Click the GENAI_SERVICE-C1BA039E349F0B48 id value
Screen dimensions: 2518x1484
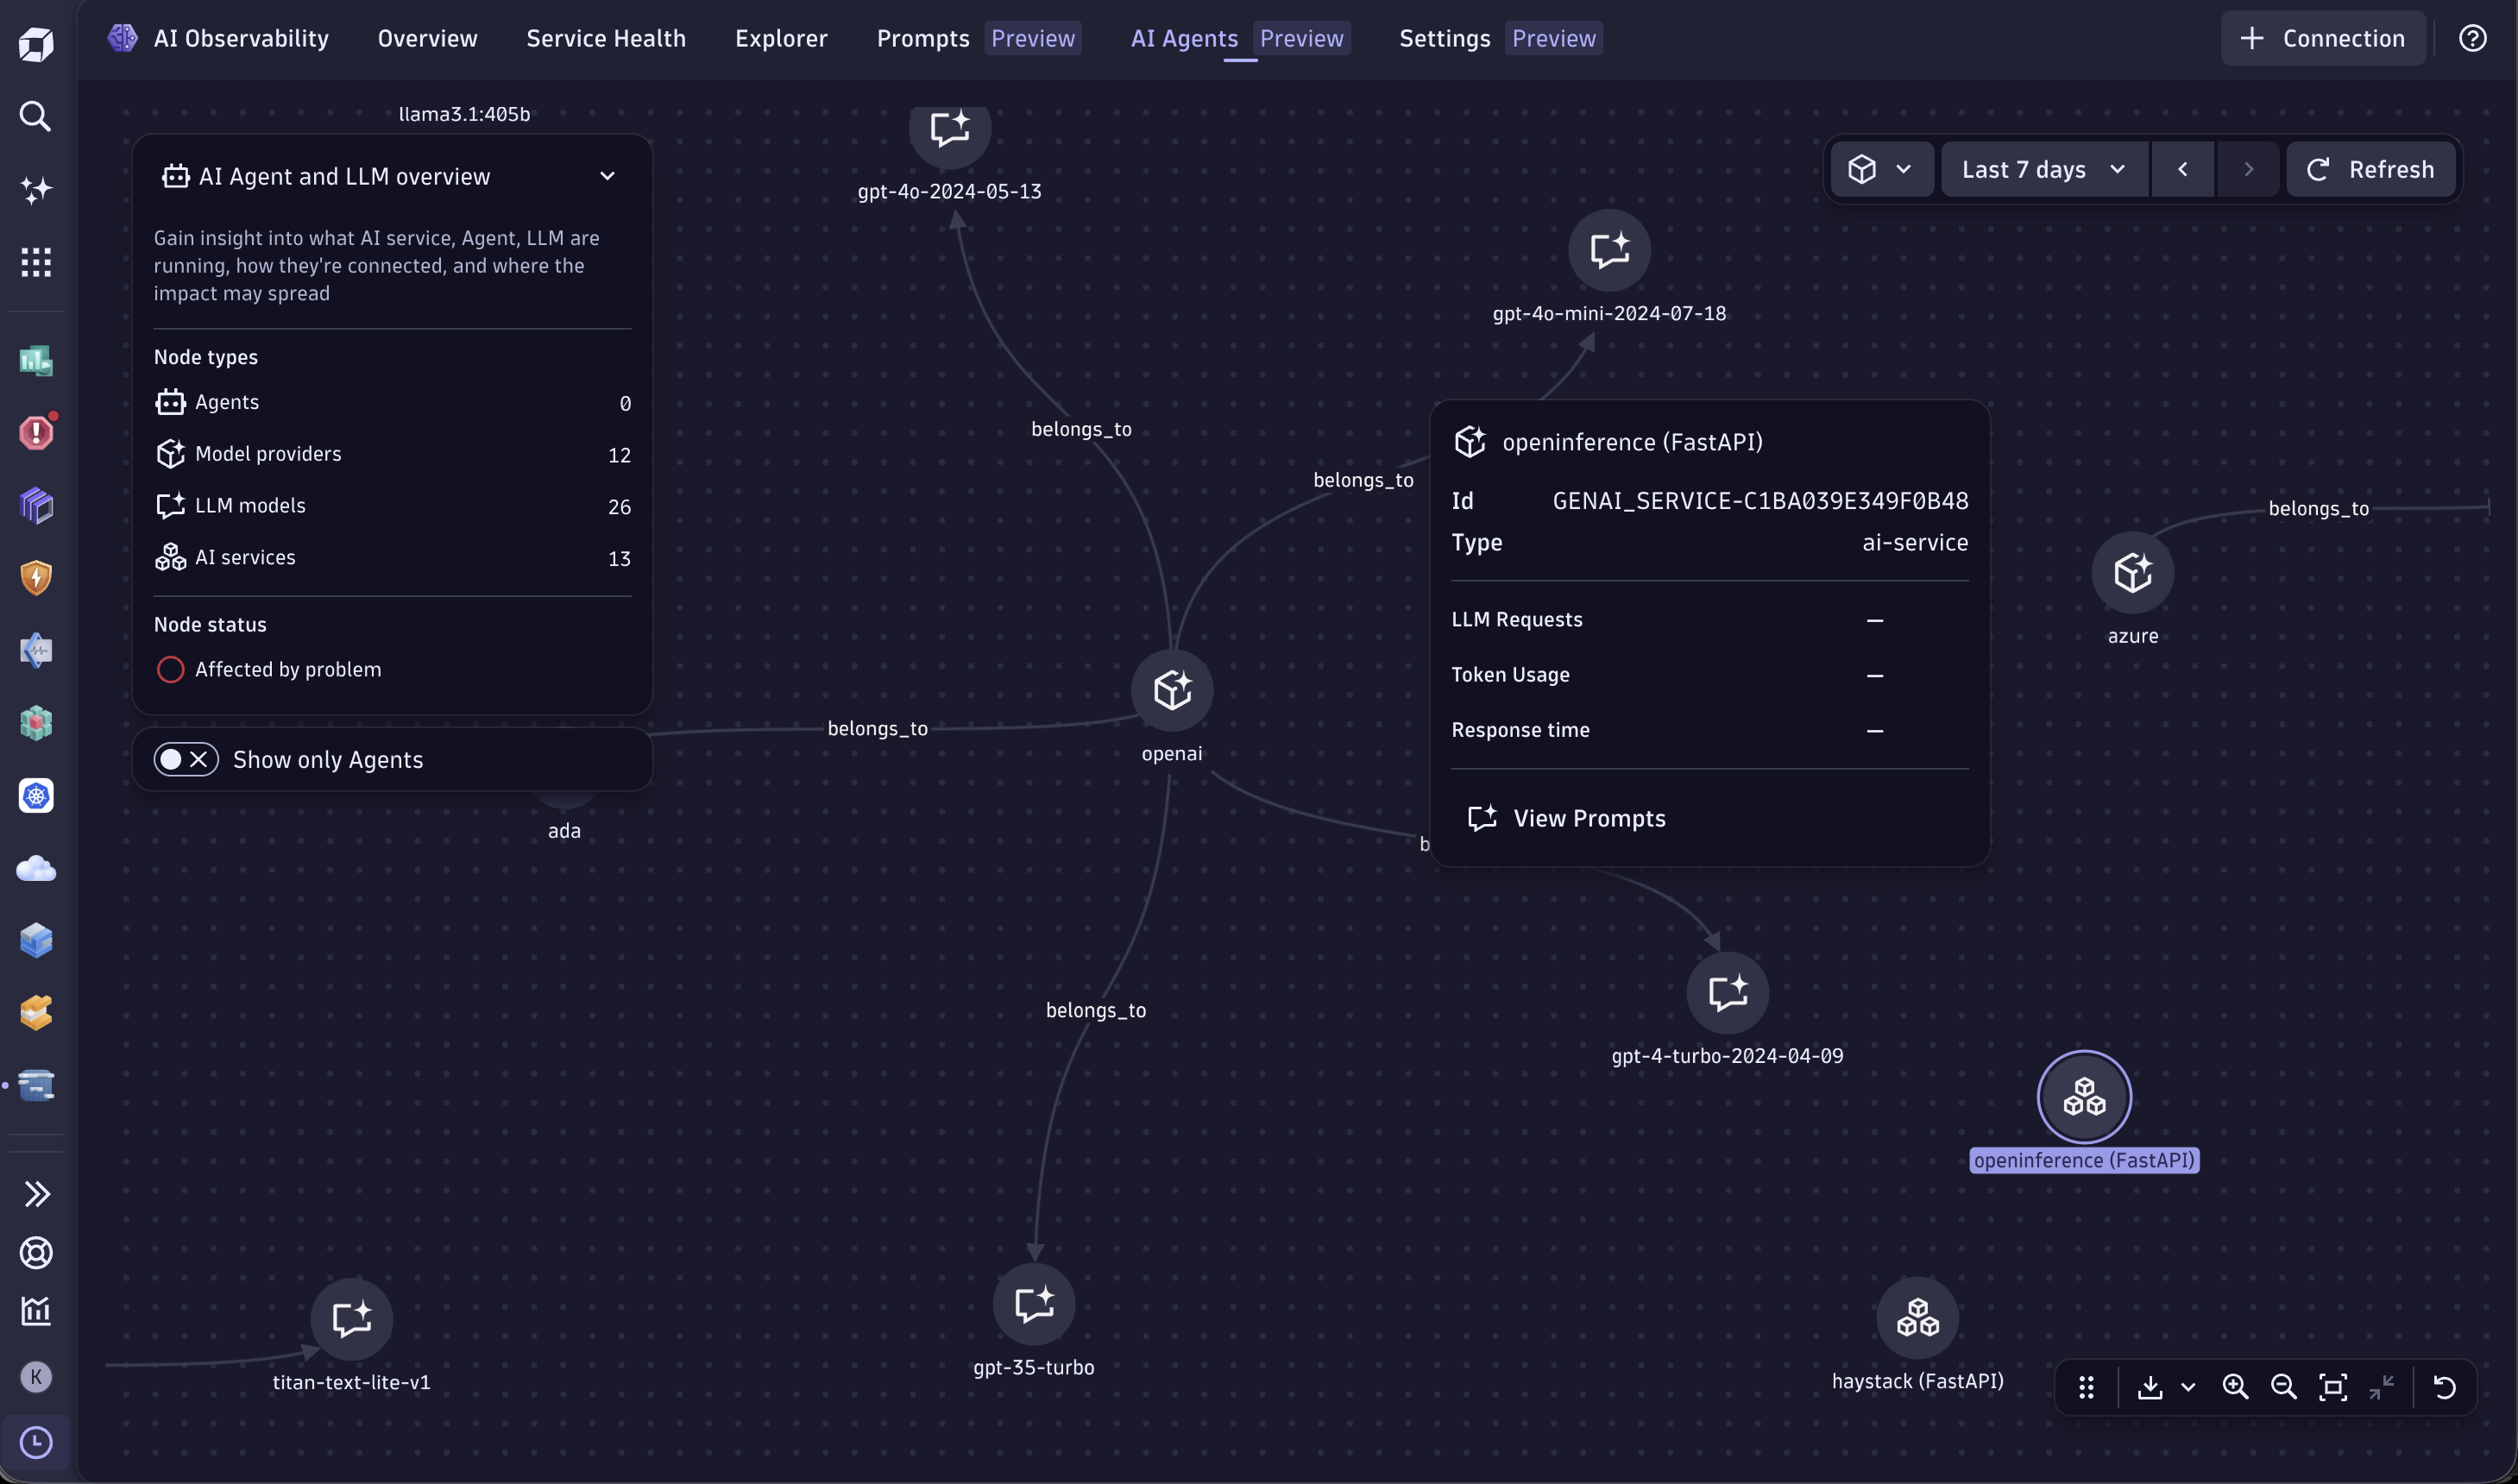(1760, 500)
